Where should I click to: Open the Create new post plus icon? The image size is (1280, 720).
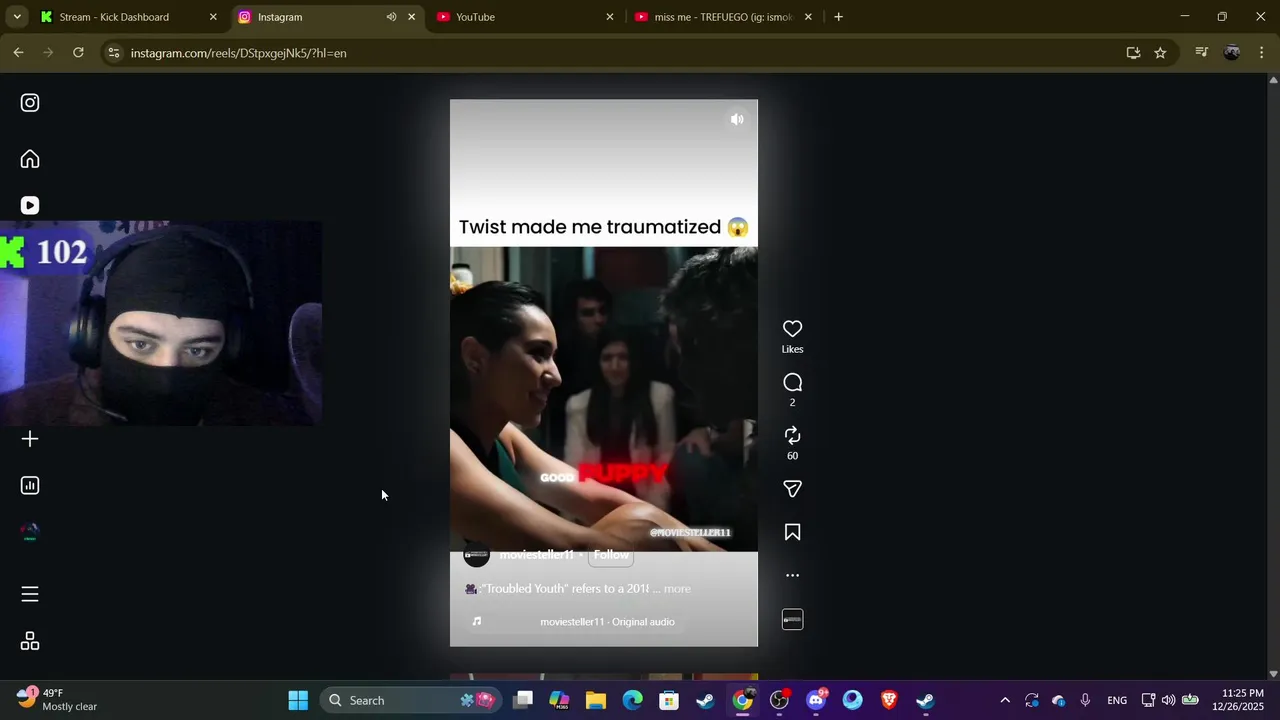click(x=30, y=439)
